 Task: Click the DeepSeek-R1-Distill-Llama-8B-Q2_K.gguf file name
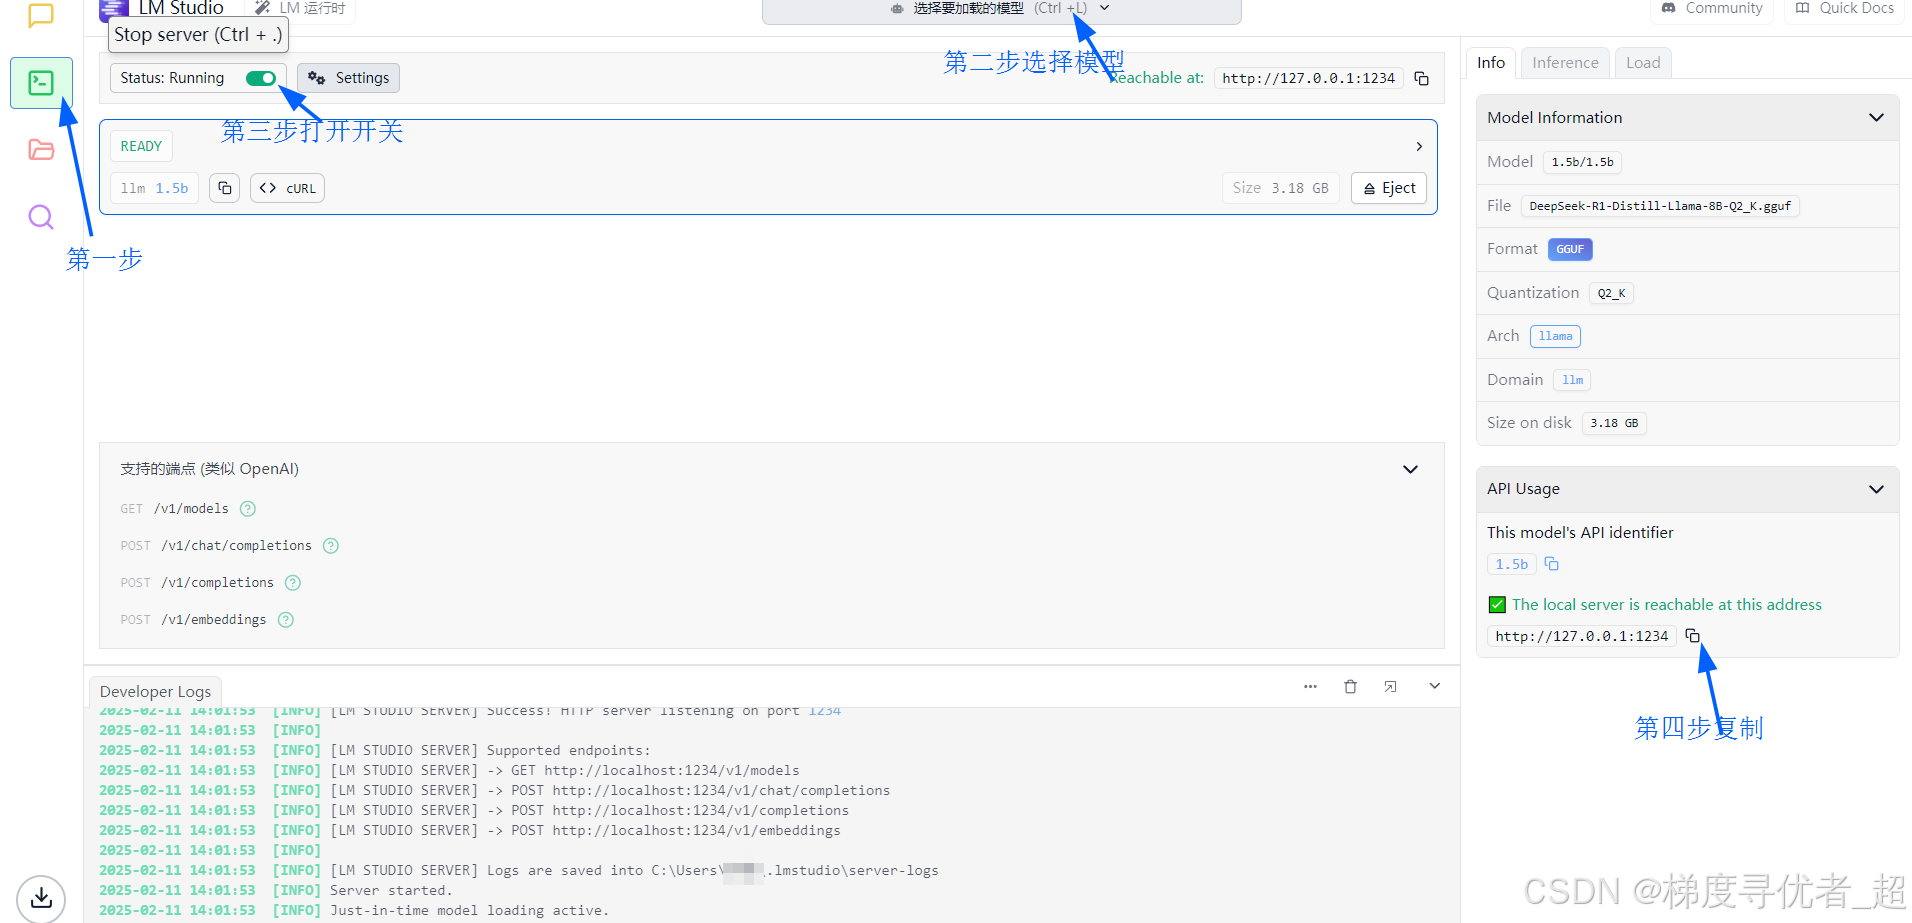coord(1660,206)
